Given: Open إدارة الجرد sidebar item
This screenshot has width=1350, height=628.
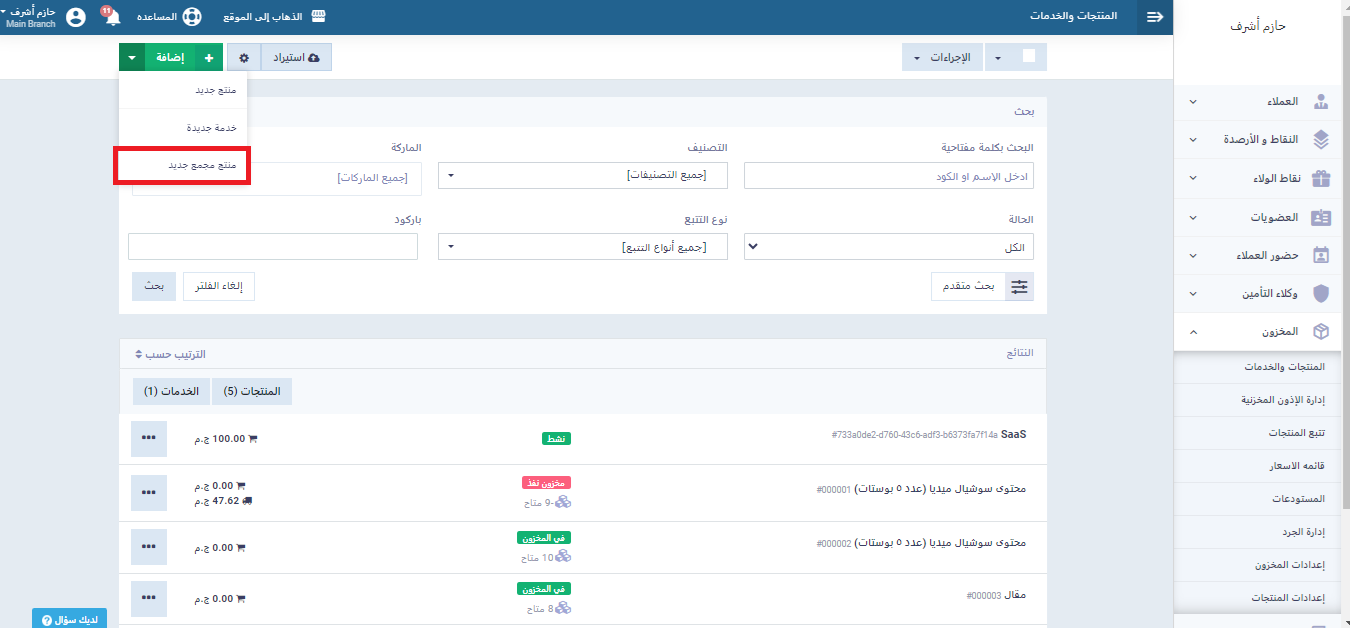Looking at the screenshot, I should point(1257,531).
